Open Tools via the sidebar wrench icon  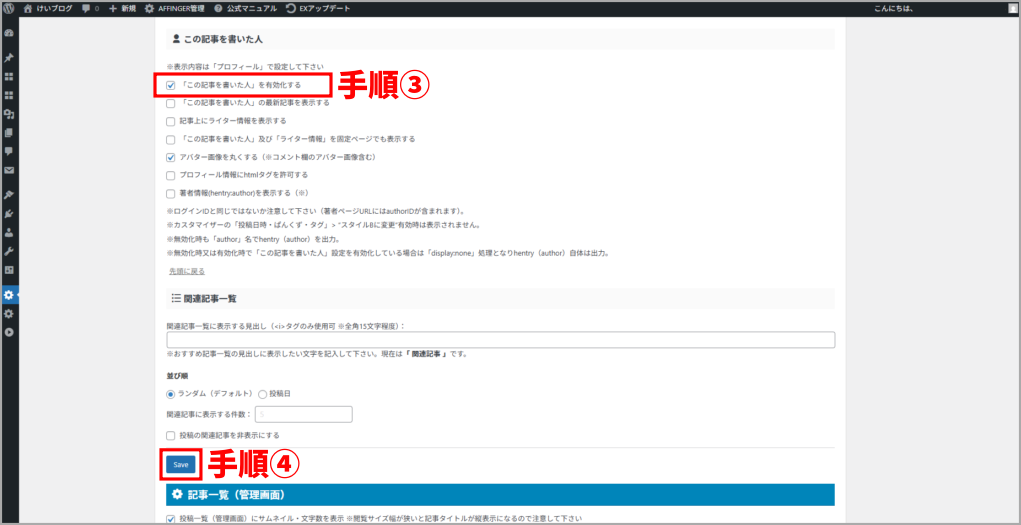coord(9,251)
